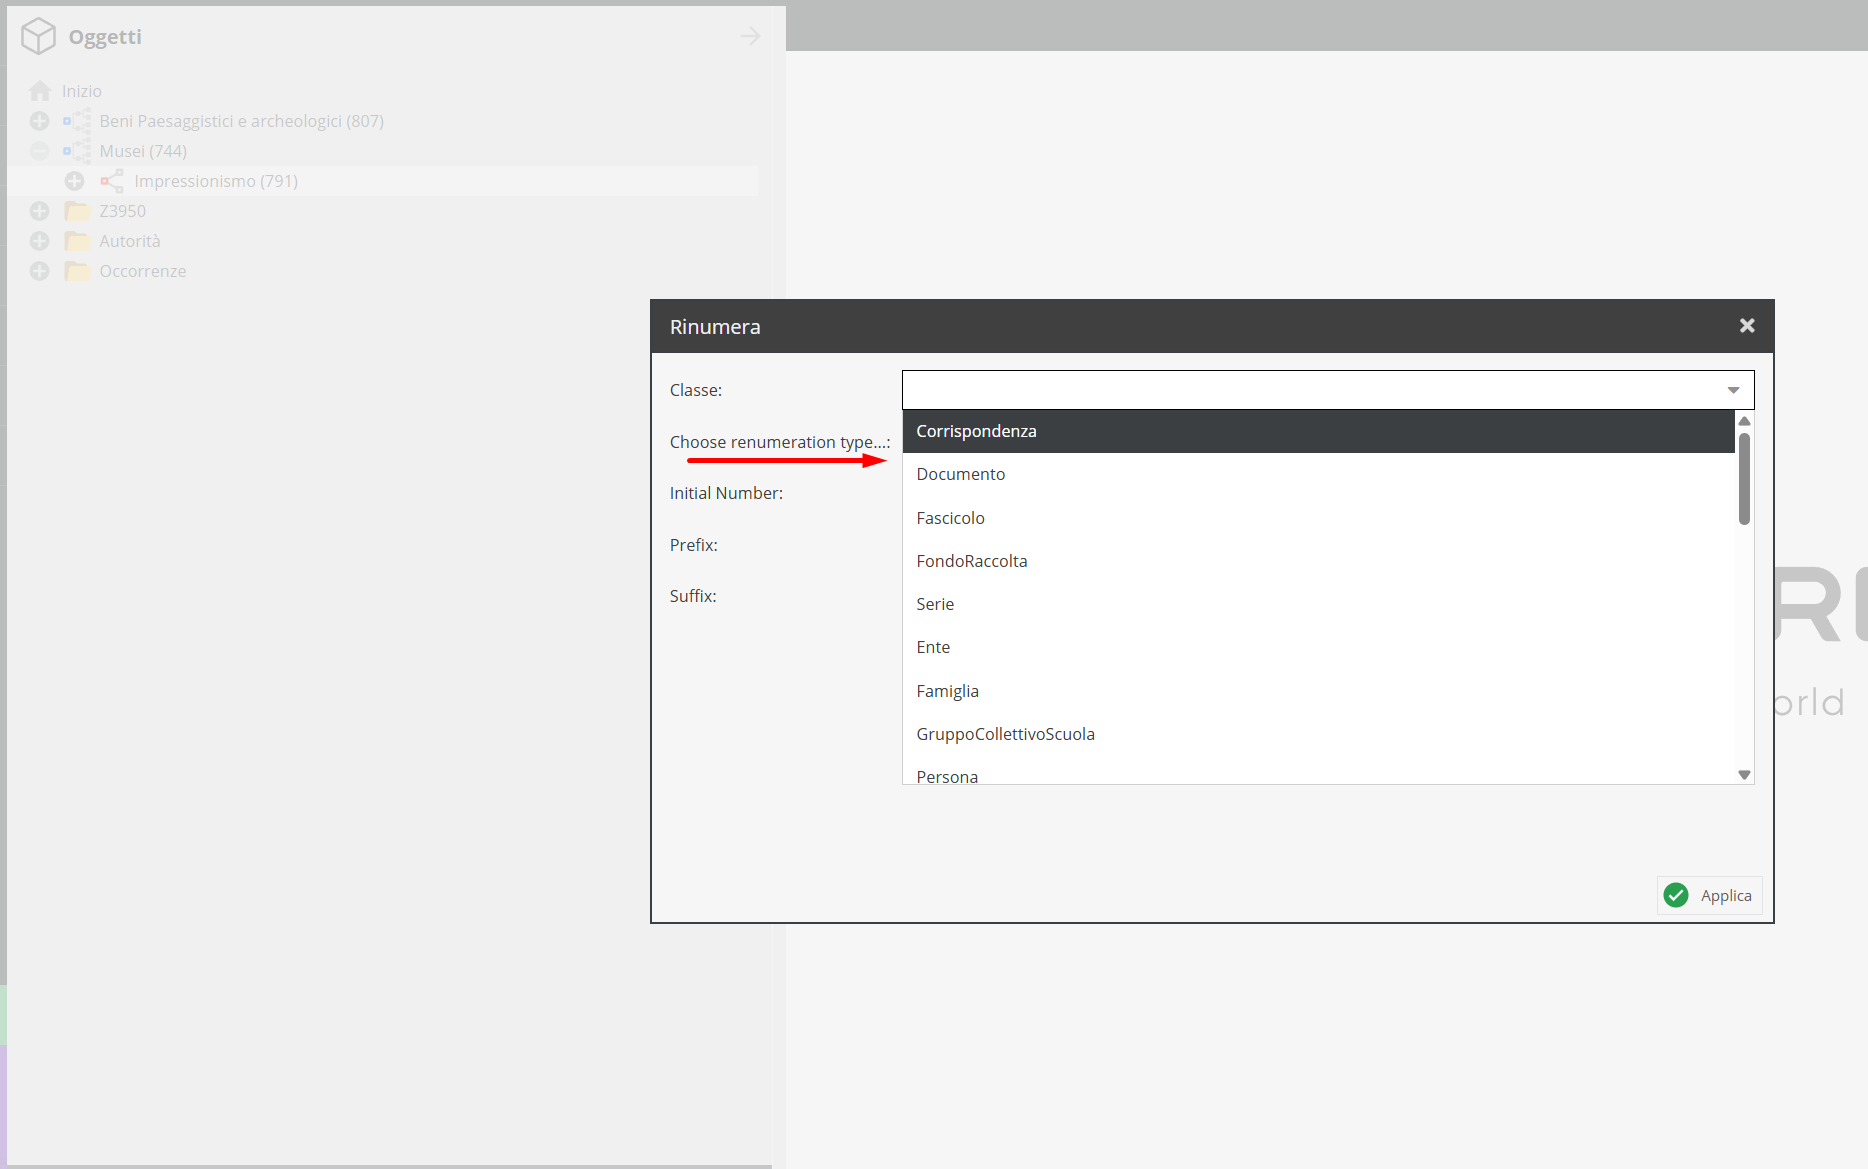Select Occorrenze tree item

tap(143, 271)
